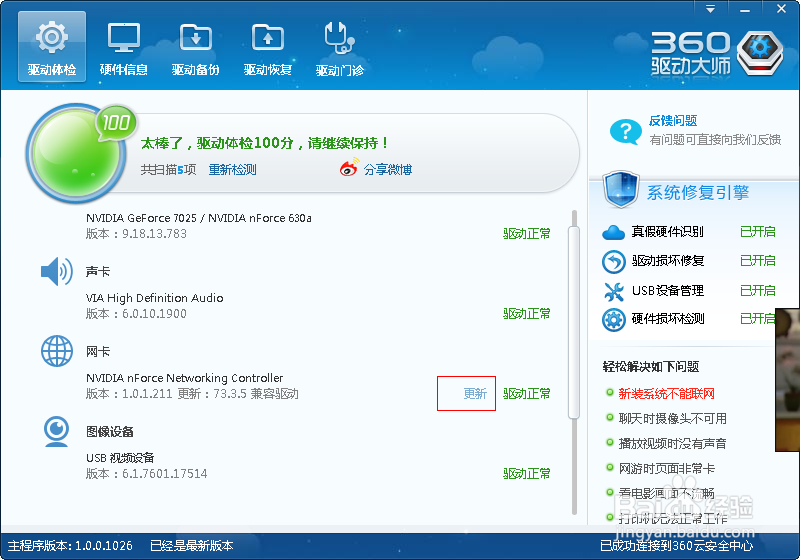Click the Weibo icon

pos(349,168)
